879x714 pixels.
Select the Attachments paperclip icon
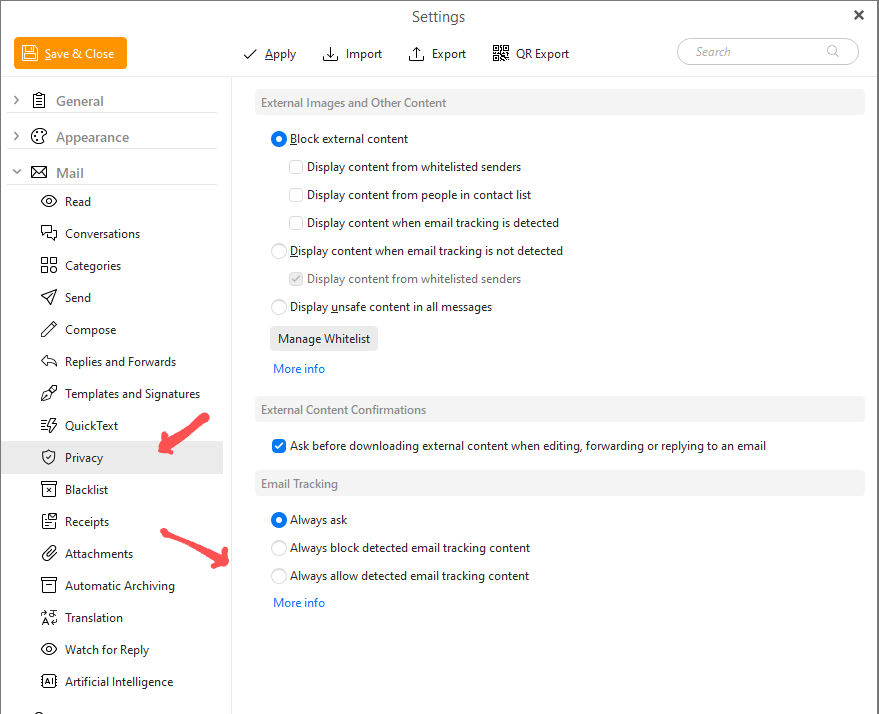[x=48, y=554]
